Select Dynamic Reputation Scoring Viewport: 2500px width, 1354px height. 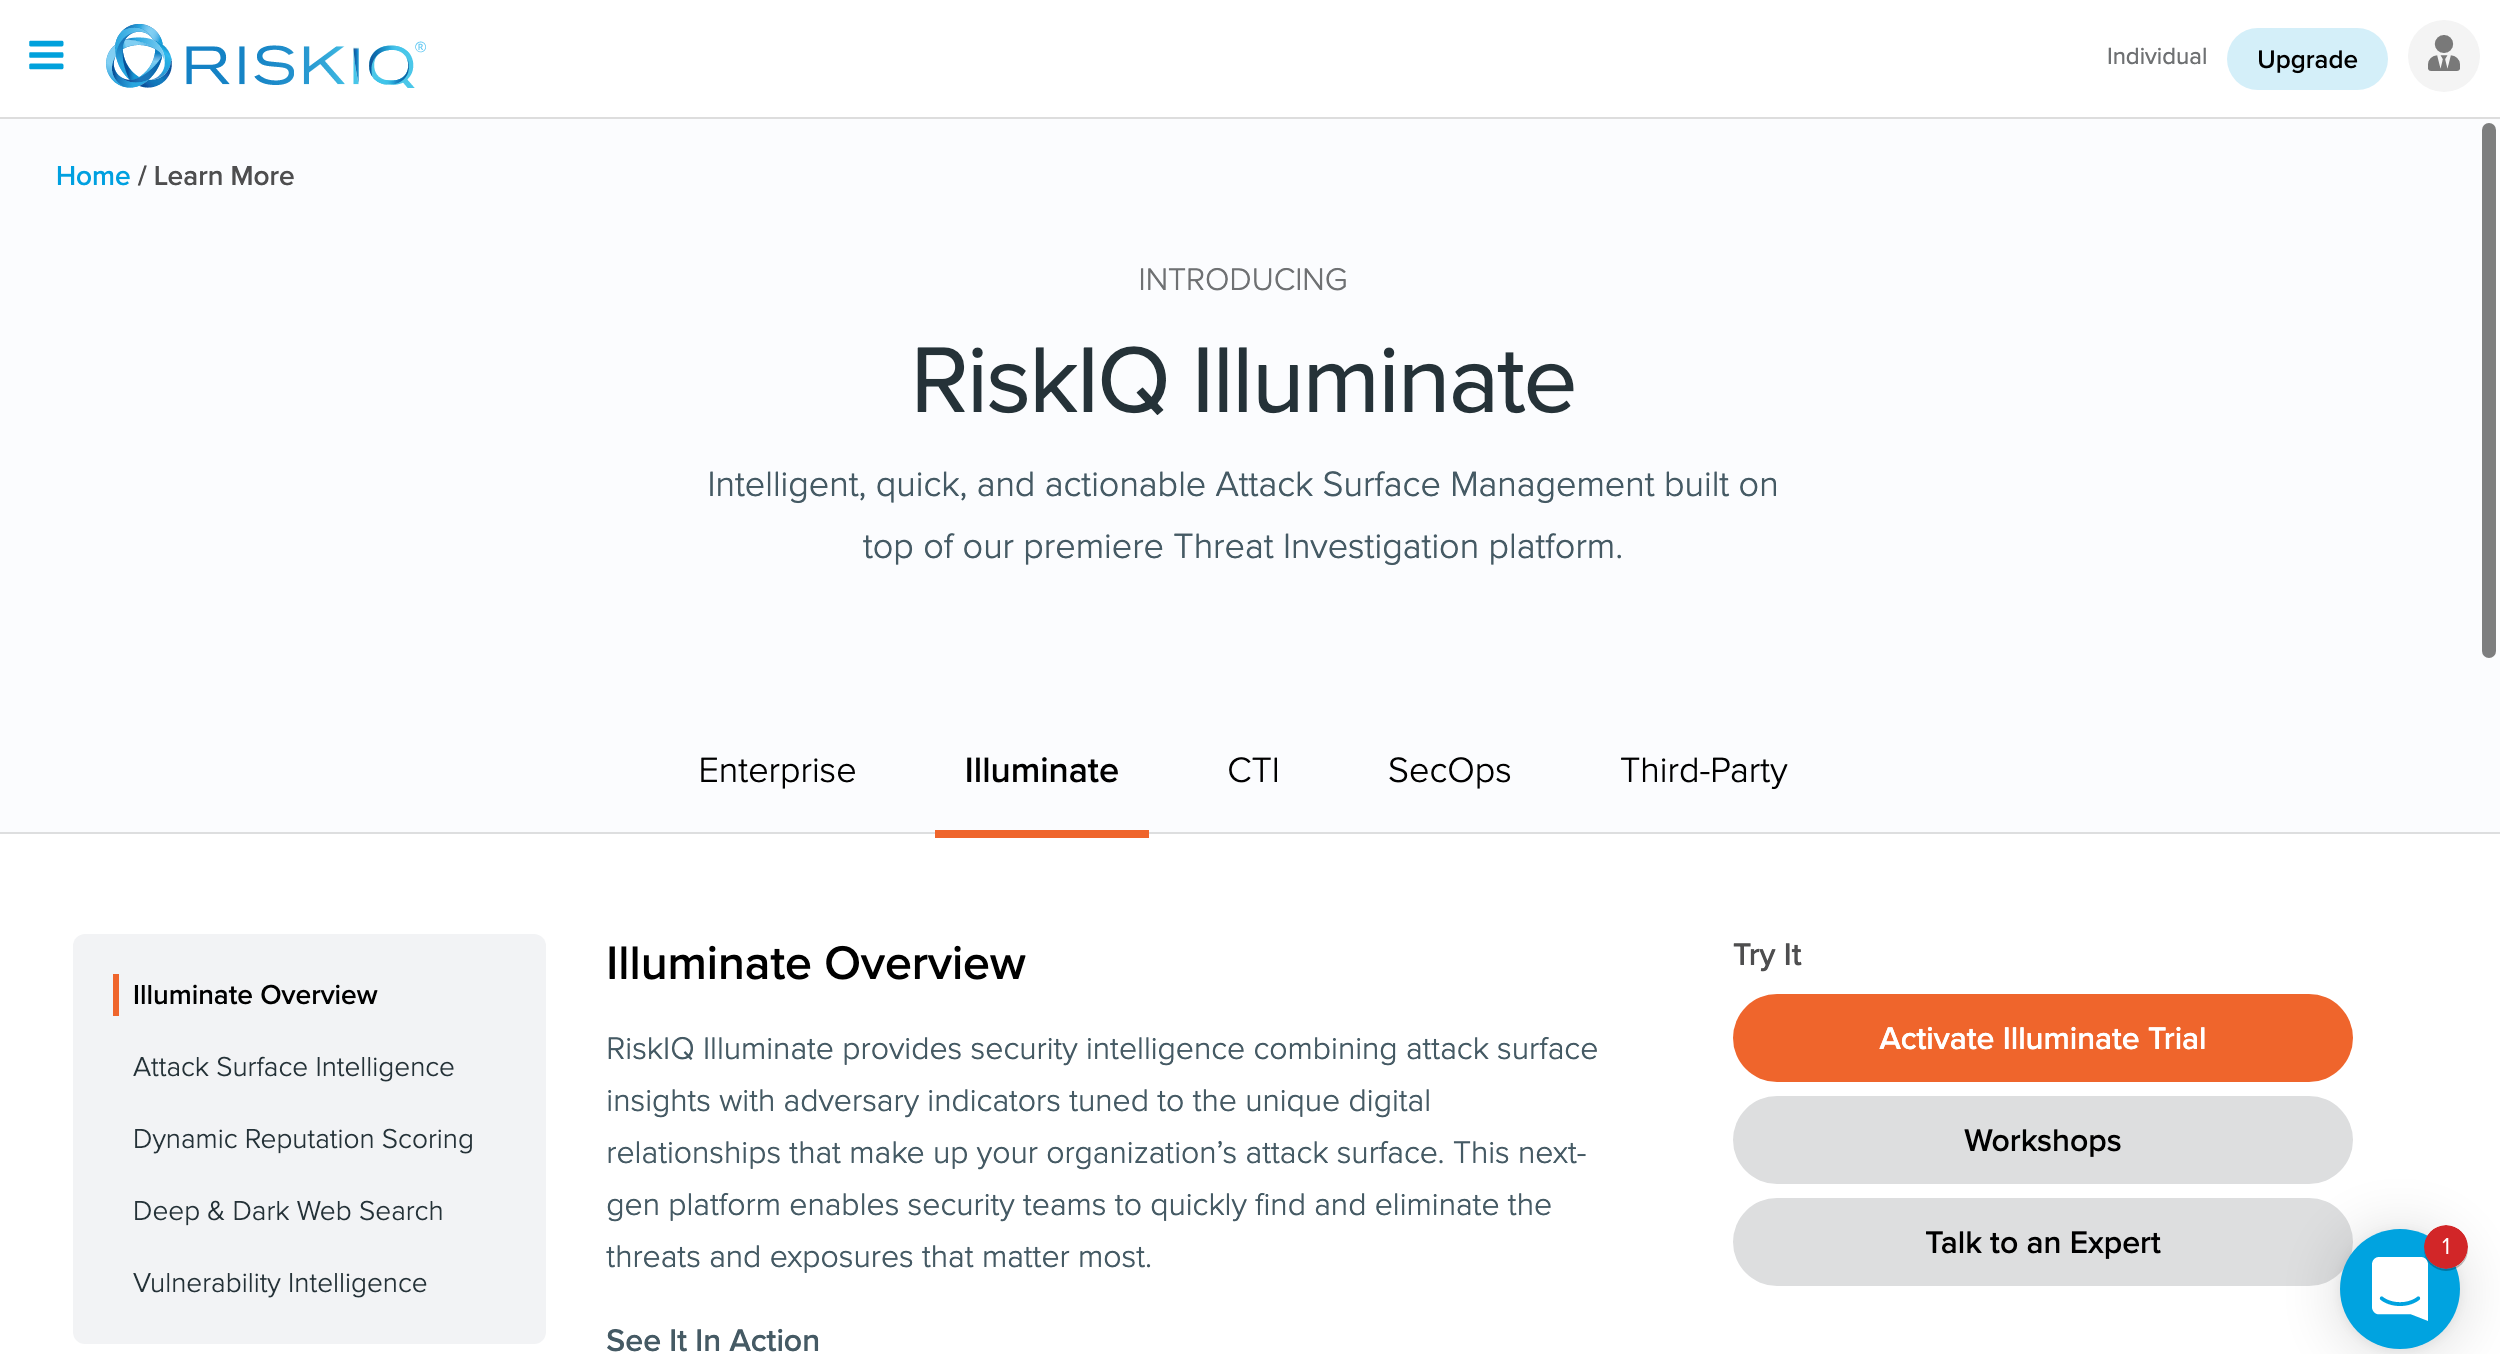tap(302, 1138)
